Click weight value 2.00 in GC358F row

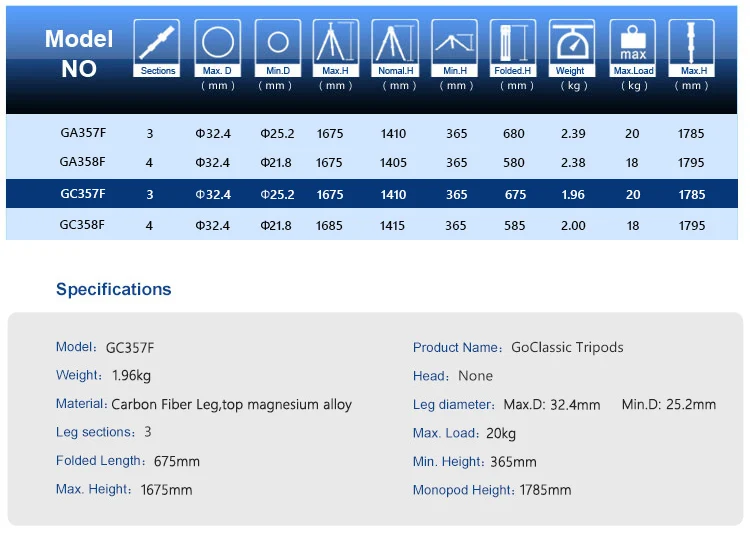(x=573, y=225)
